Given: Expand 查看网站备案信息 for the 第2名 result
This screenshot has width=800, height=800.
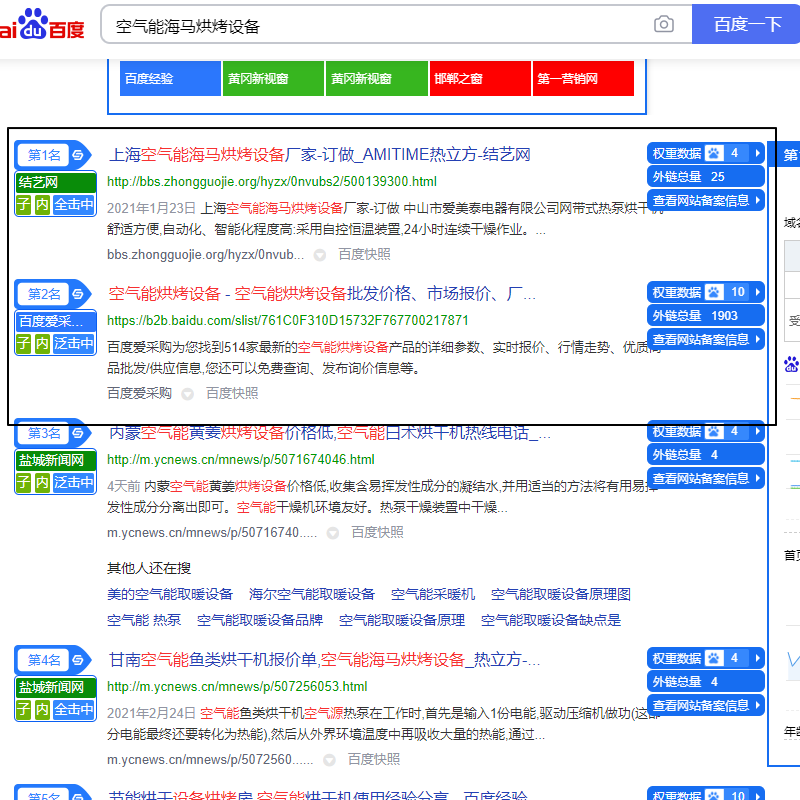Looking at the screenshot, I should click(x=705, y=339).
